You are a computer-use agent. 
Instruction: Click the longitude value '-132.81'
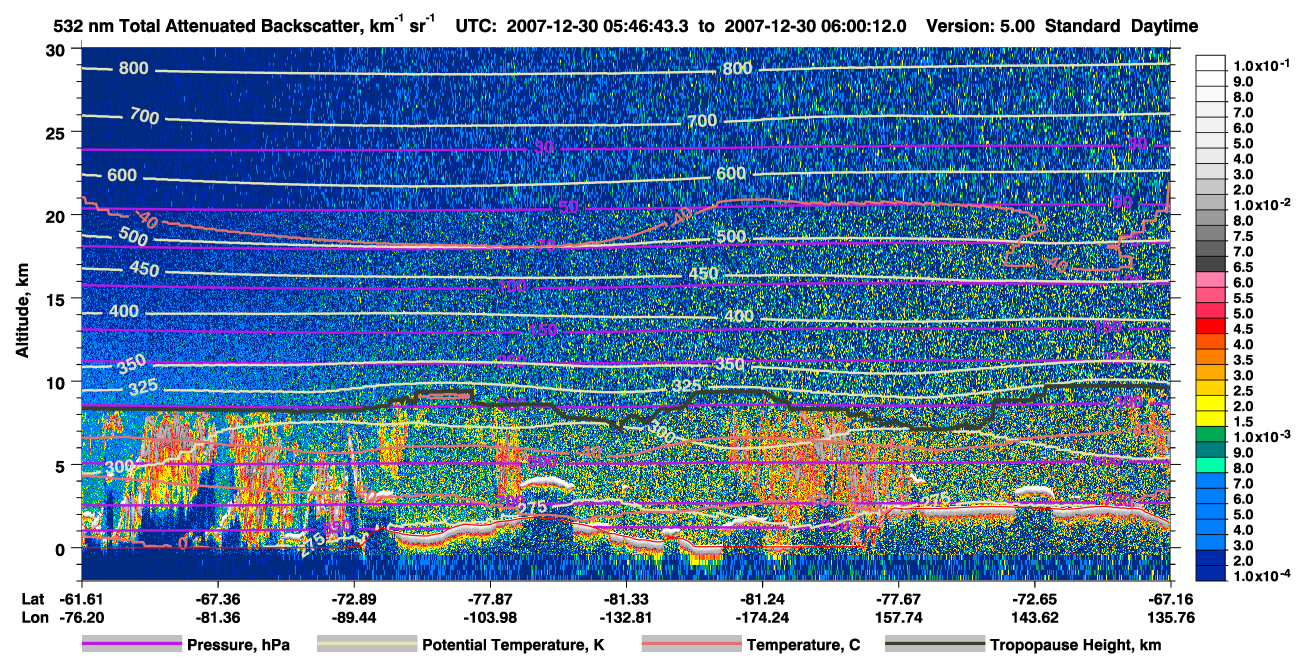tap(626, 616)
